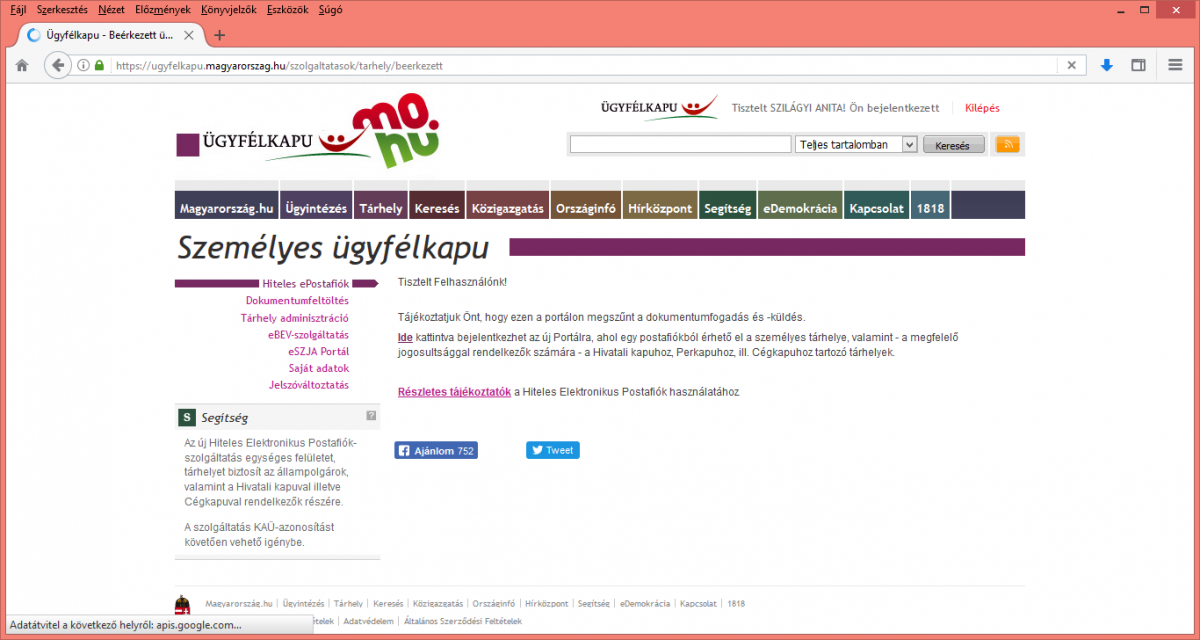
Task: Click the Keresés search button
Action: click(953, 145)
